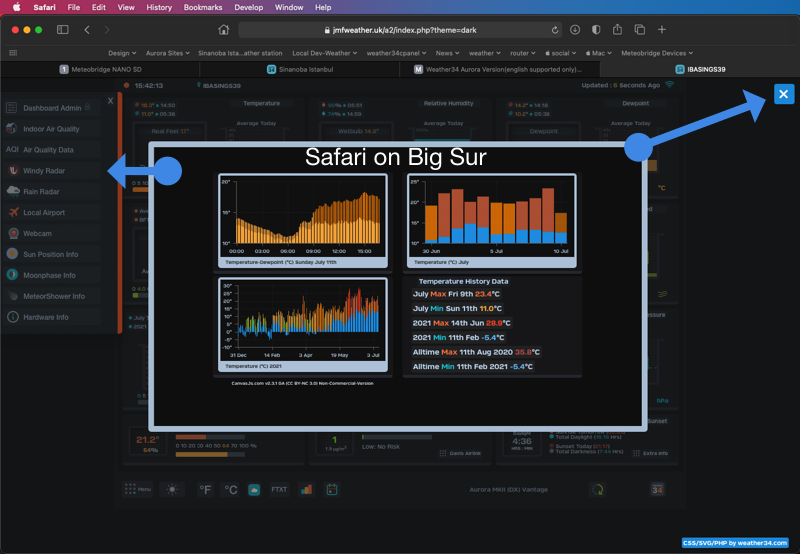Screen dimensions: 800x554
Task: Click the weather34 '34' logo icon
Action: pyautogui.click(x=657, y=489)
